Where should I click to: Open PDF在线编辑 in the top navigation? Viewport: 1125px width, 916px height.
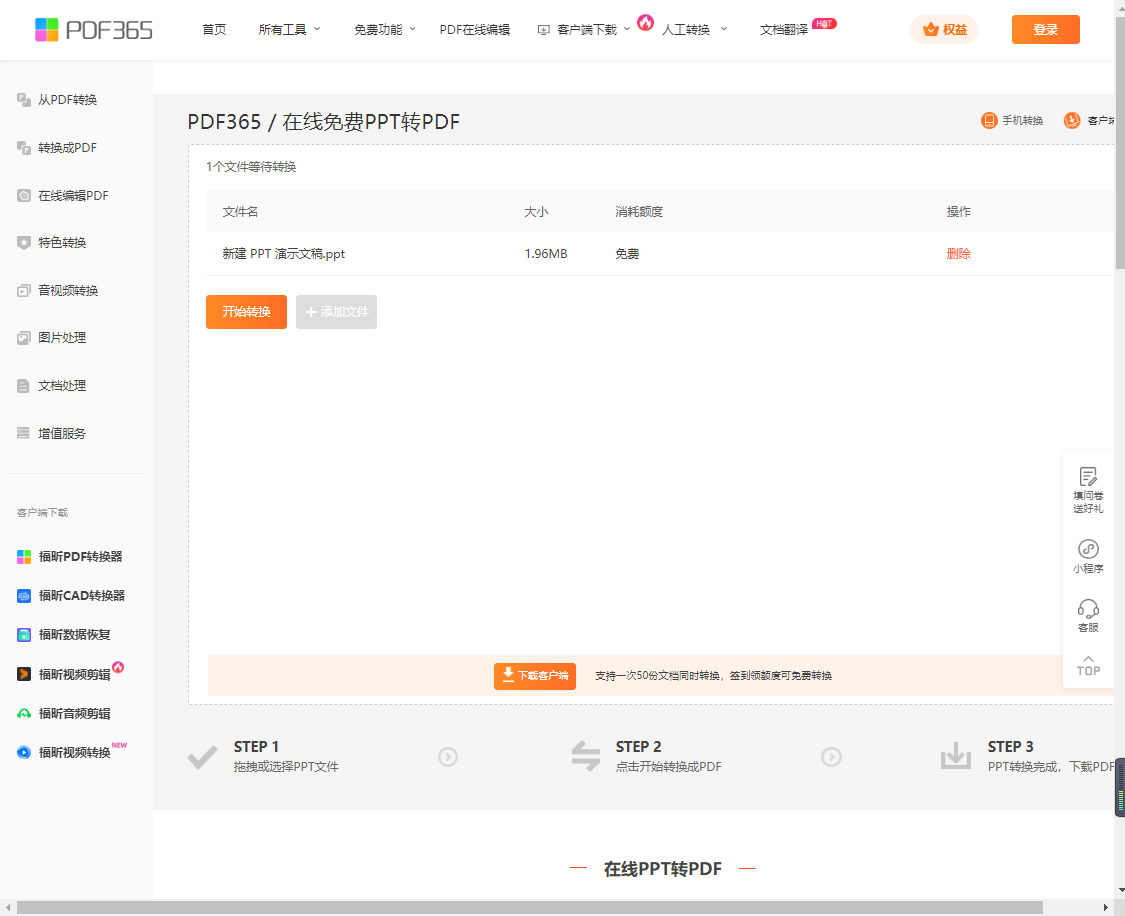click(475, 29)
